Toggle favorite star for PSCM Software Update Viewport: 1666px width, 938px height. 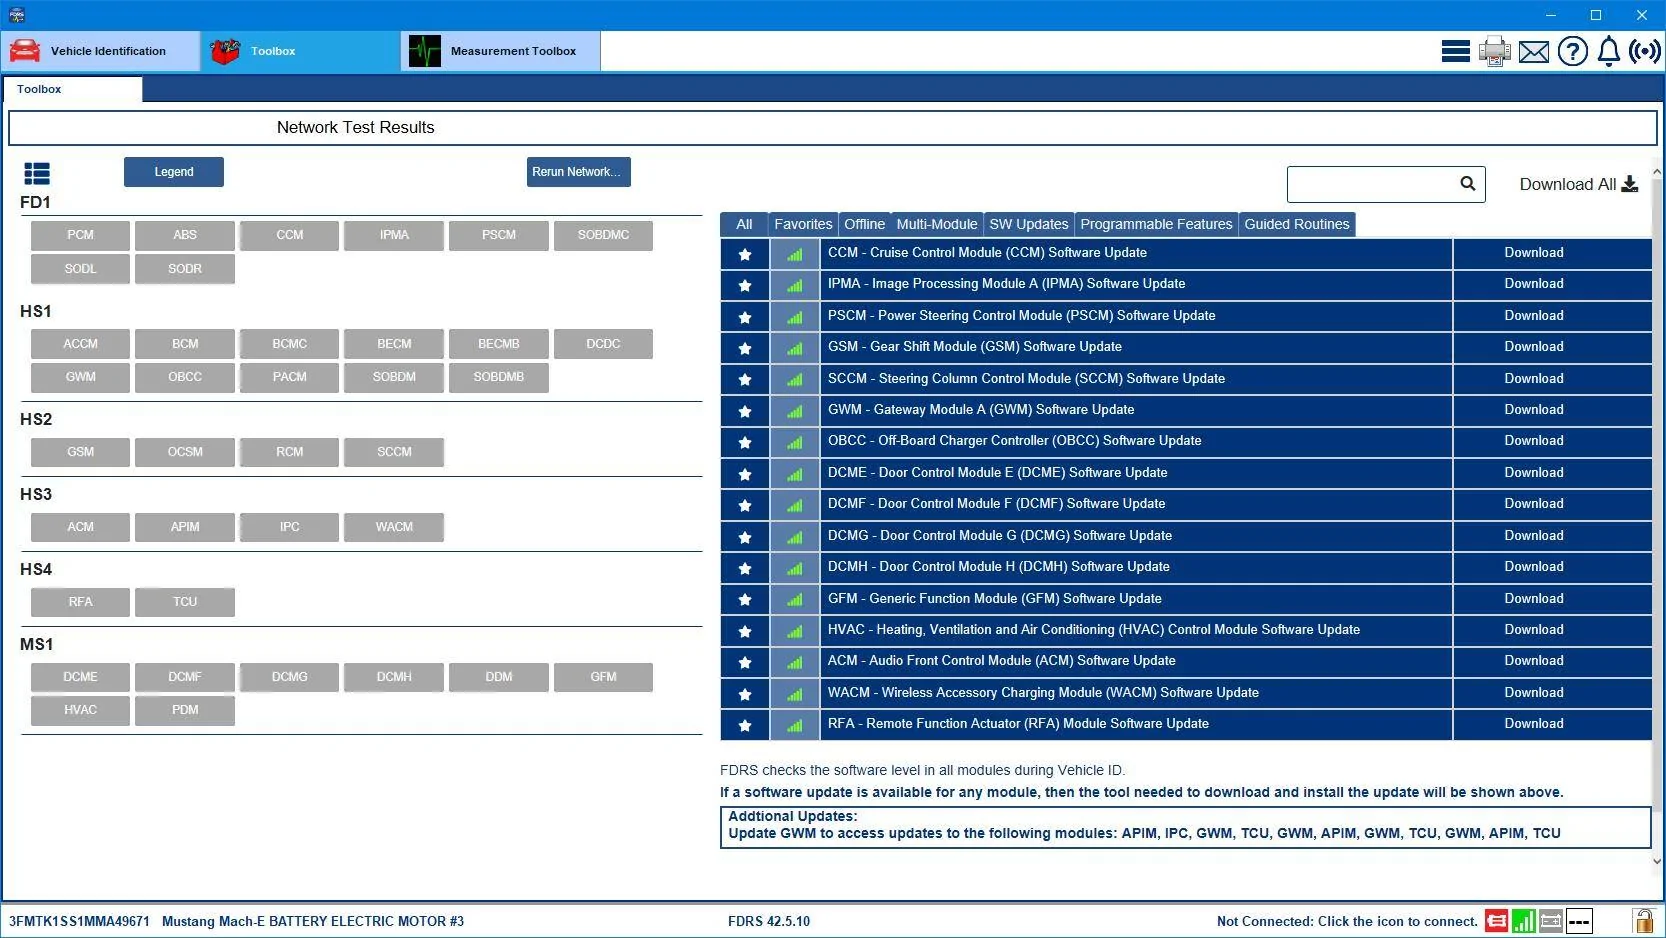[x=744, y=317]
